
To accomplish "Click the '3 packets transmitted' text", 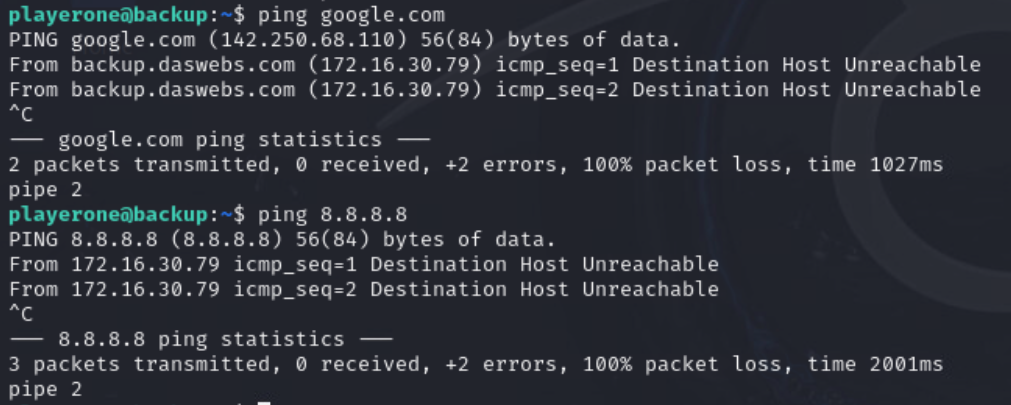I will 141,364.
